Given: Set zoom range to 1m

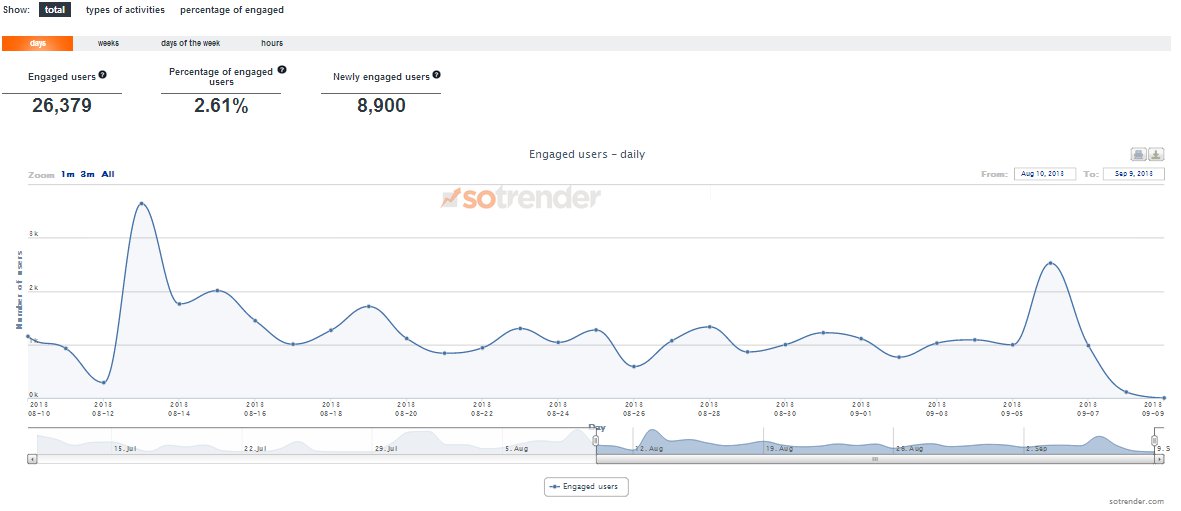Looking at the screenshot, I should click(67, 174).
